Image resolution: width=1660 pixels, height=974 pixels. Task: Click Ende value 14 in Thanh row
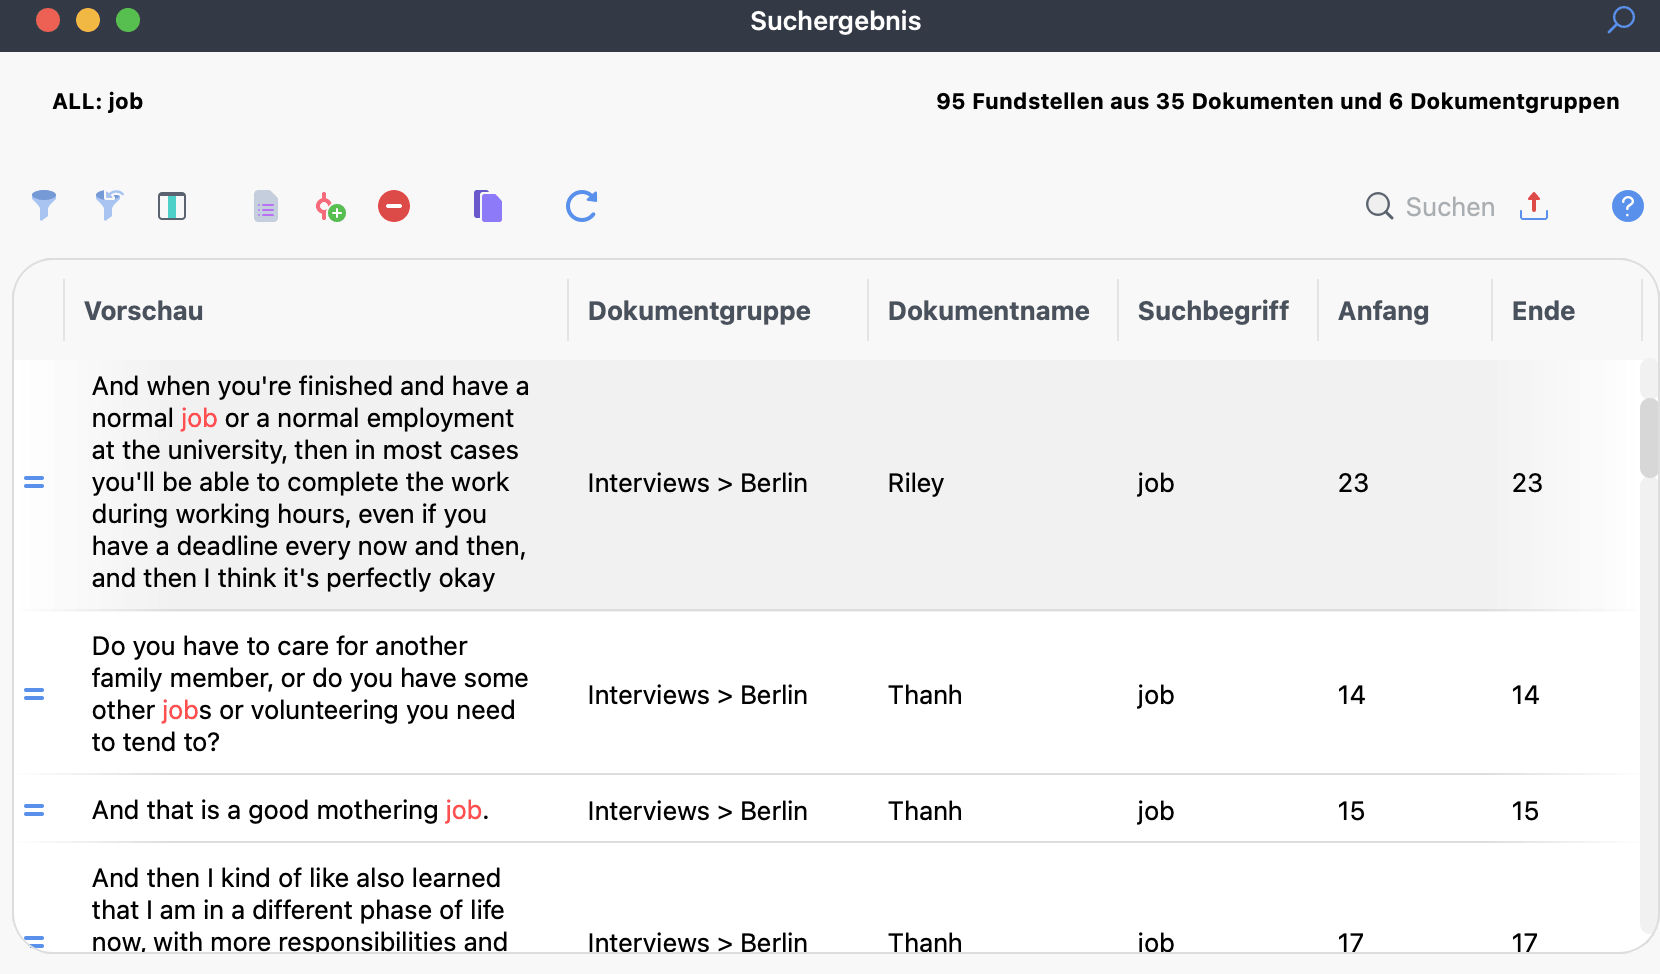pyautogui.click(x=1525, y=695)
